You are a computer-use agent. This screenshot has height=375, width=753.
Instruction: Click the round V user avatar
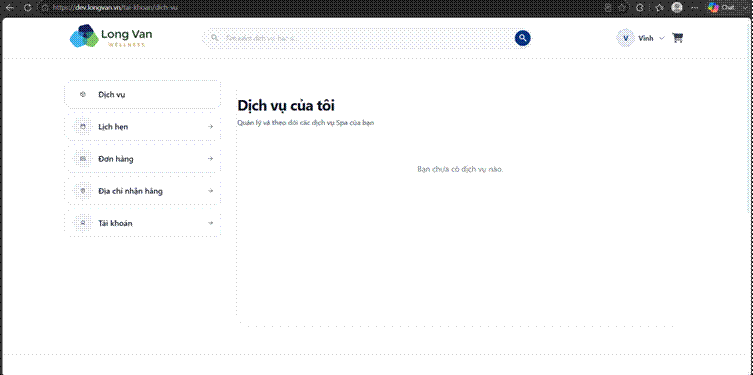click(625, 38)
